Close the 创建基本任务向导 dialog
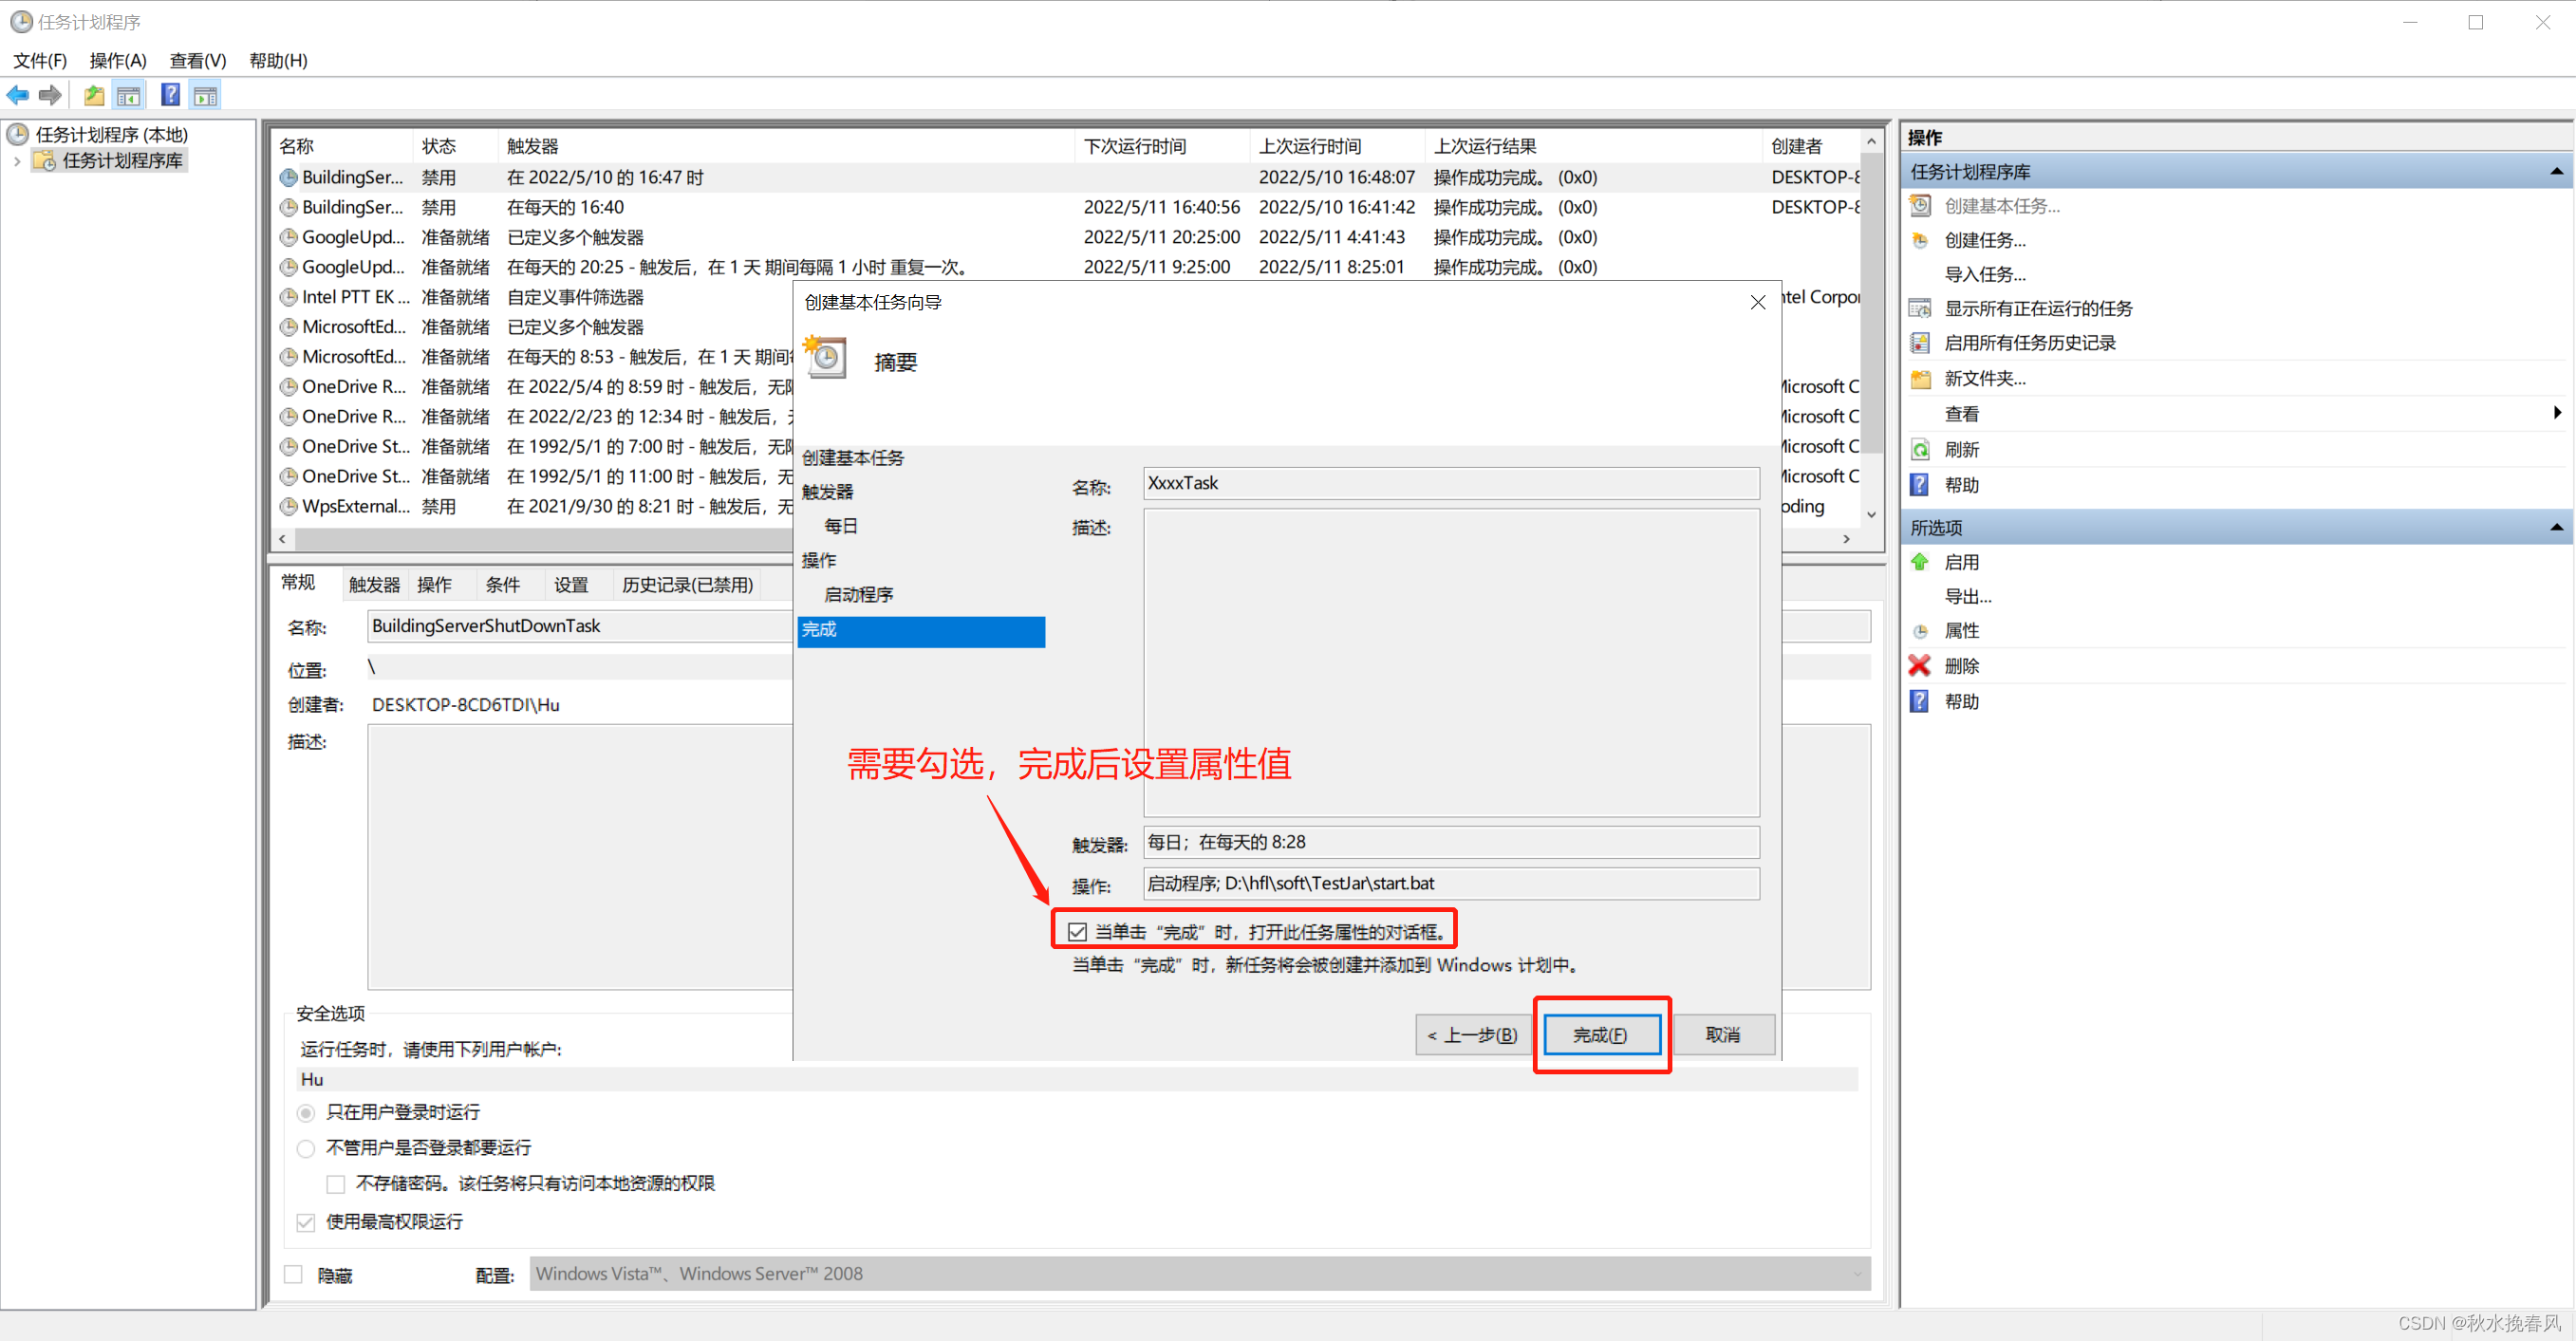Screen dimensions: 2576x1341 (x=1757, y=302)
